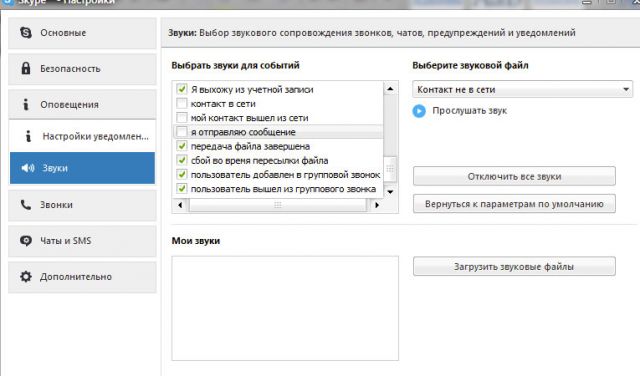Click the events list scroll down arrow

click(x=390, y=191)
